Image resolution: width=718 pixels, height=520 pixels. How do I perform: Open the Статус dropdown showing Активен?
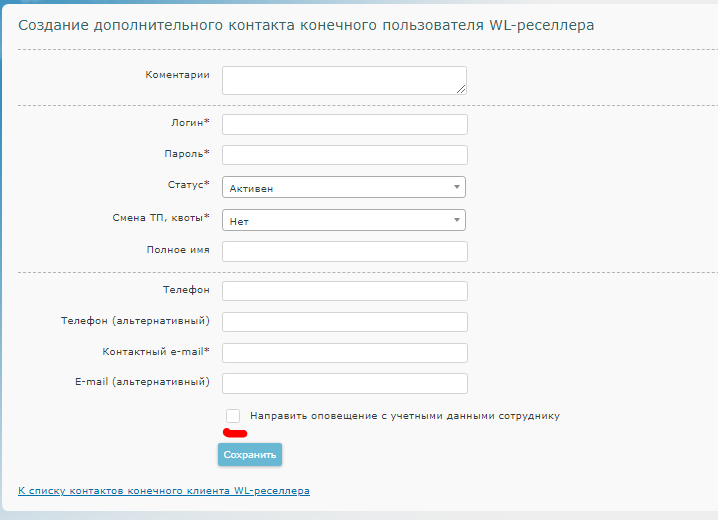[344, 187]
